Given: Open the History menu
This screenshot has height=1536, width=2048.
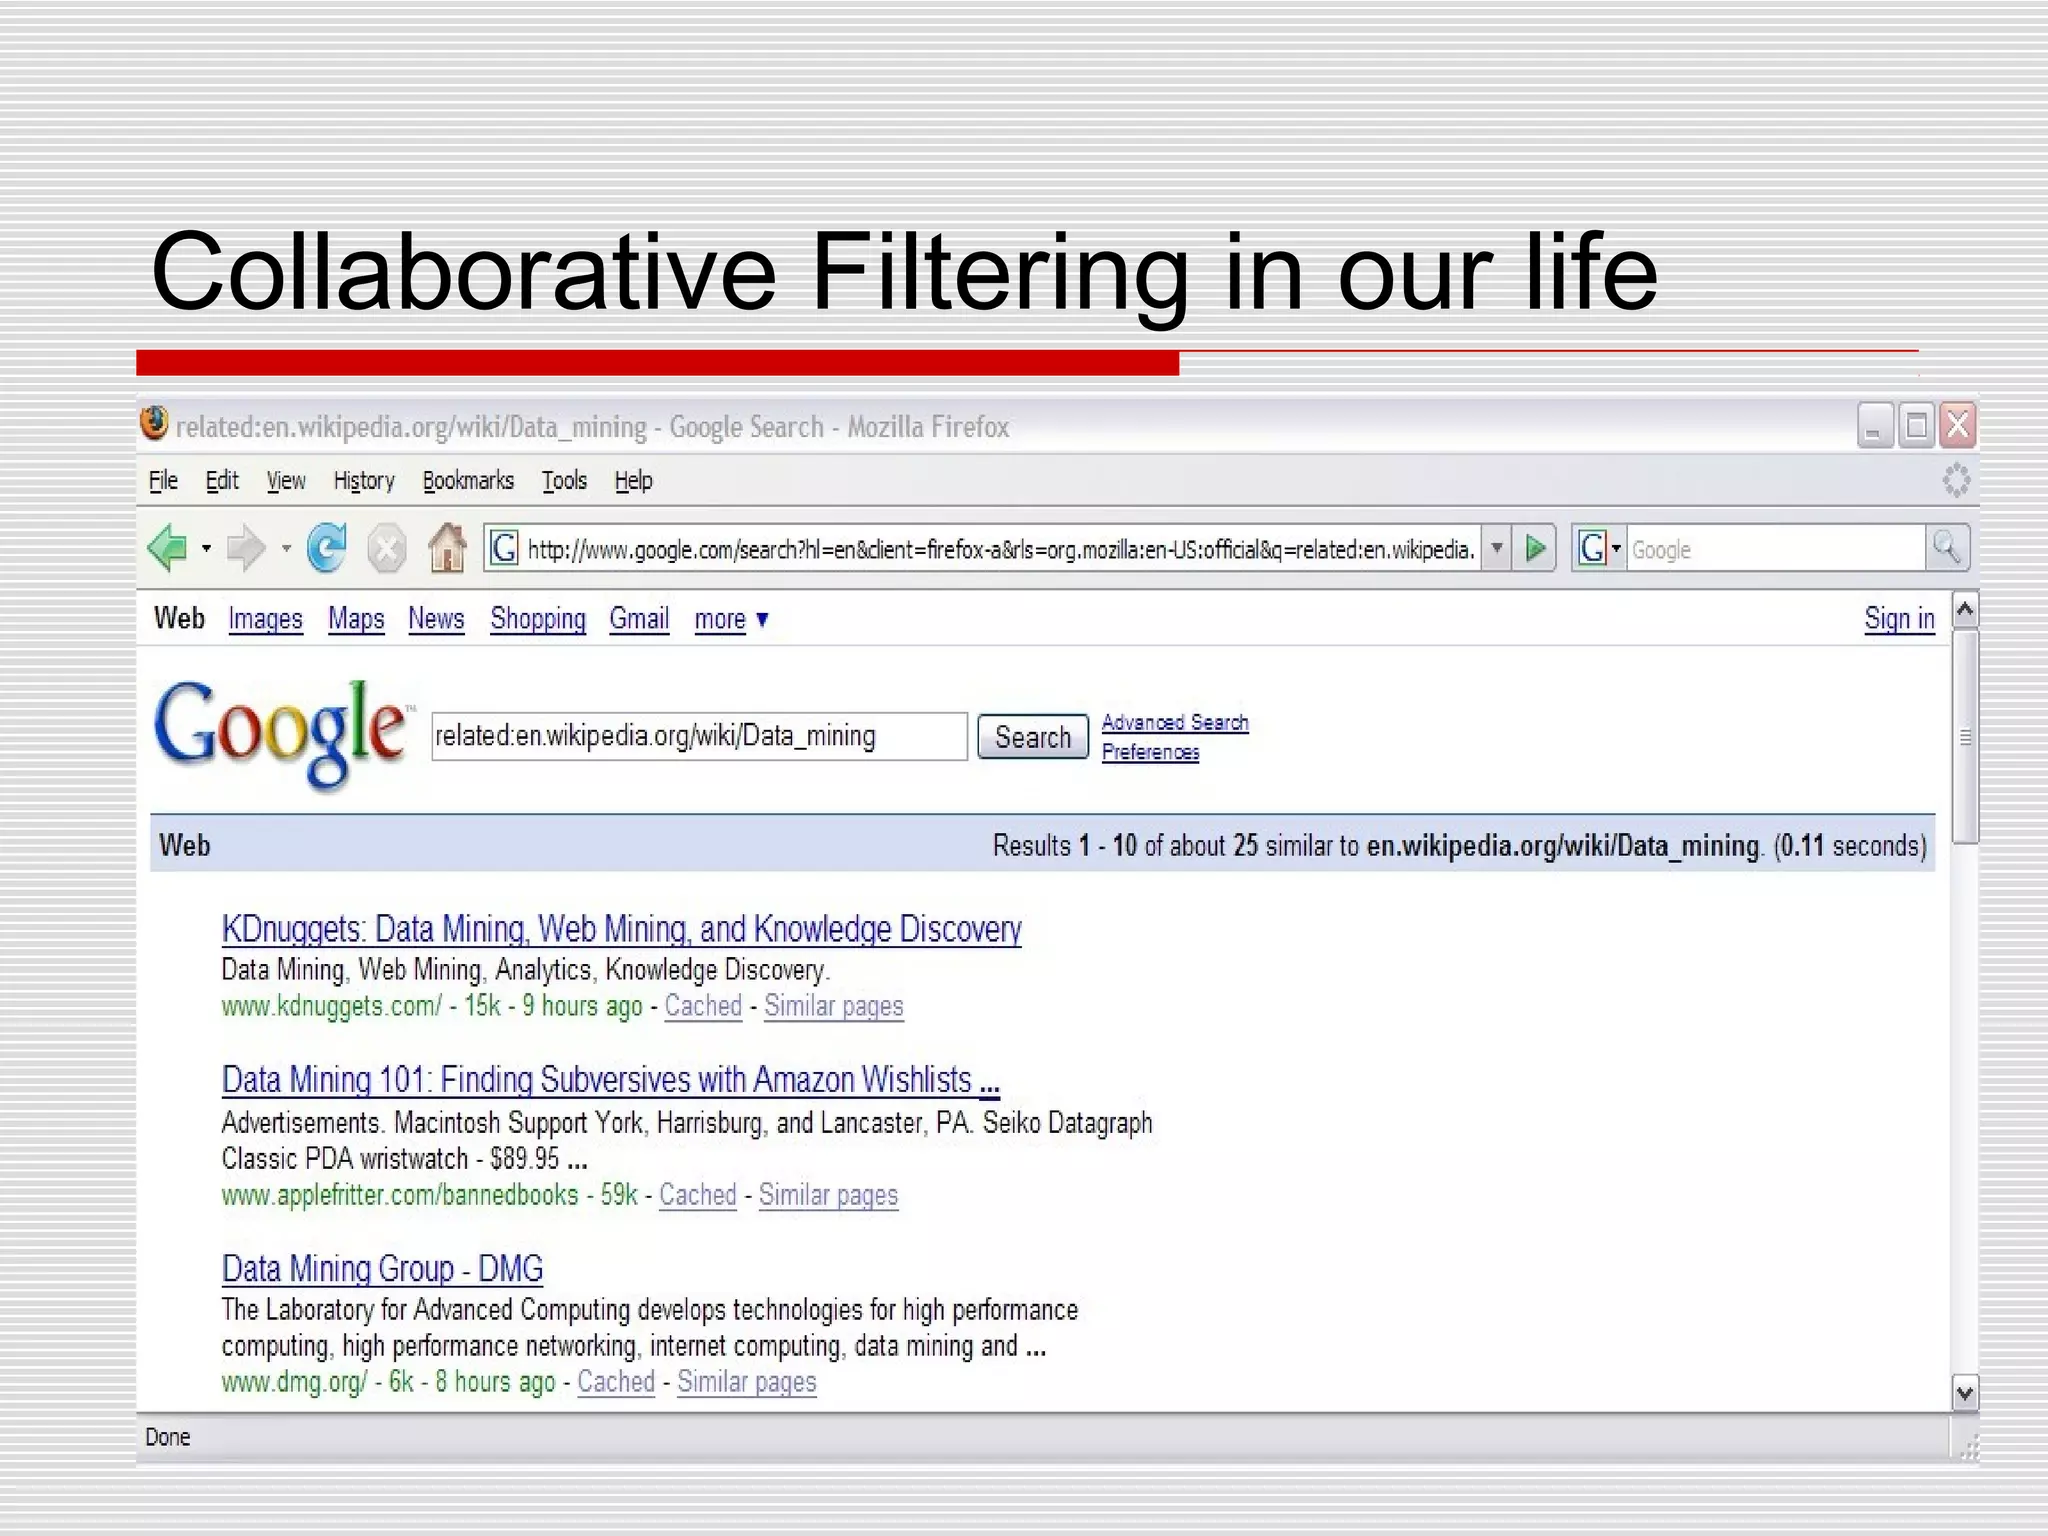Looking at the screenshot, I should [364, 481].
